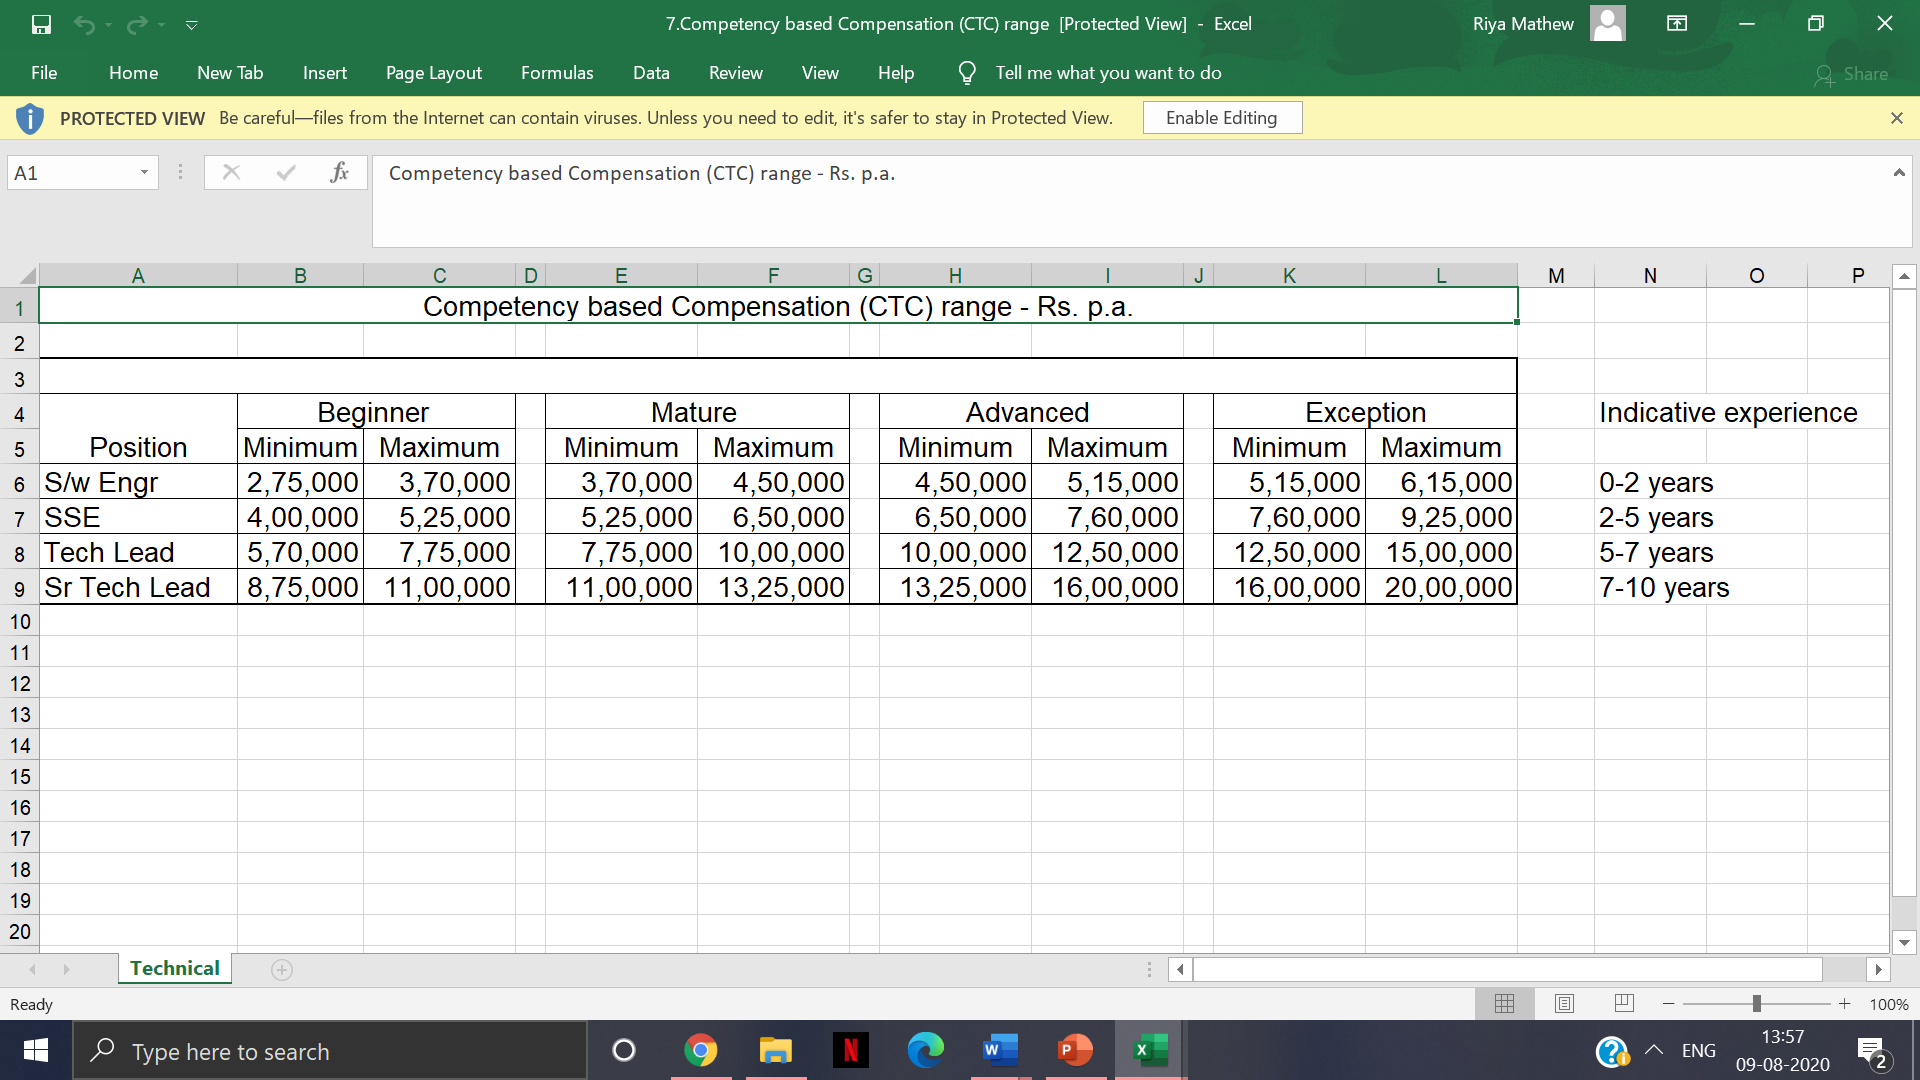Dismiss the Protected View warning bar
This screenshot has width=1920, height=1080.
(x=1896, y=117)
